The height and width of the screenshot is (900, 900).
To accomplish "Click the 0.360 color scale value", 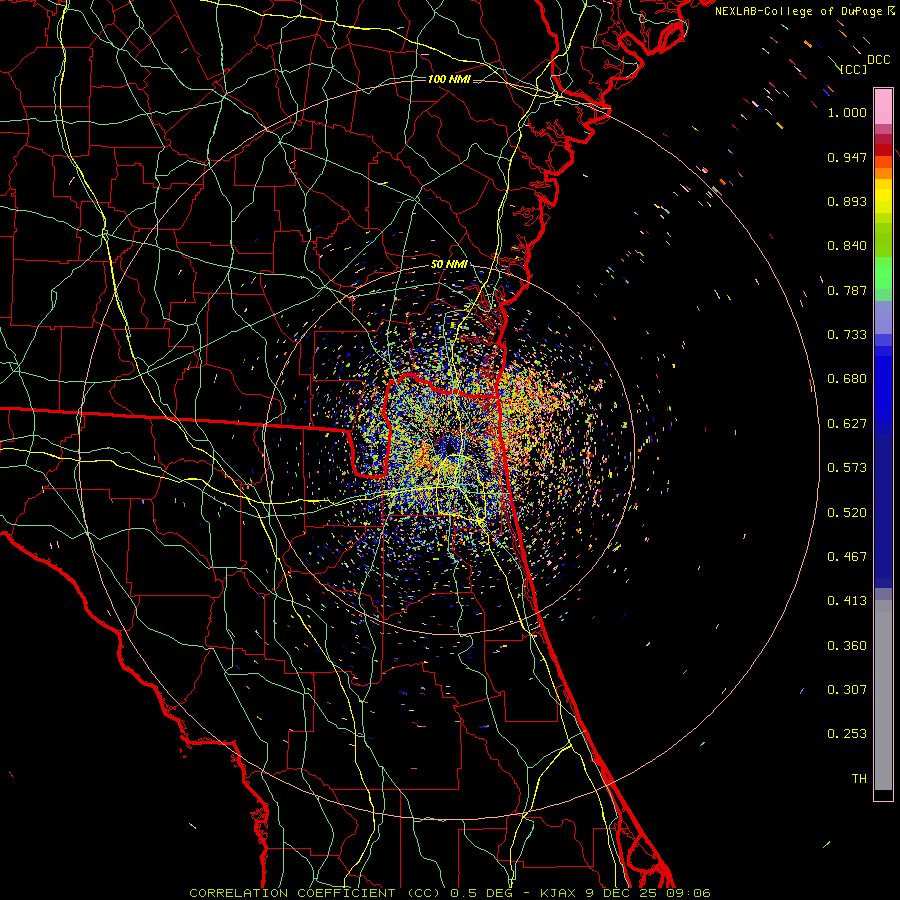I will click(847, 646).
